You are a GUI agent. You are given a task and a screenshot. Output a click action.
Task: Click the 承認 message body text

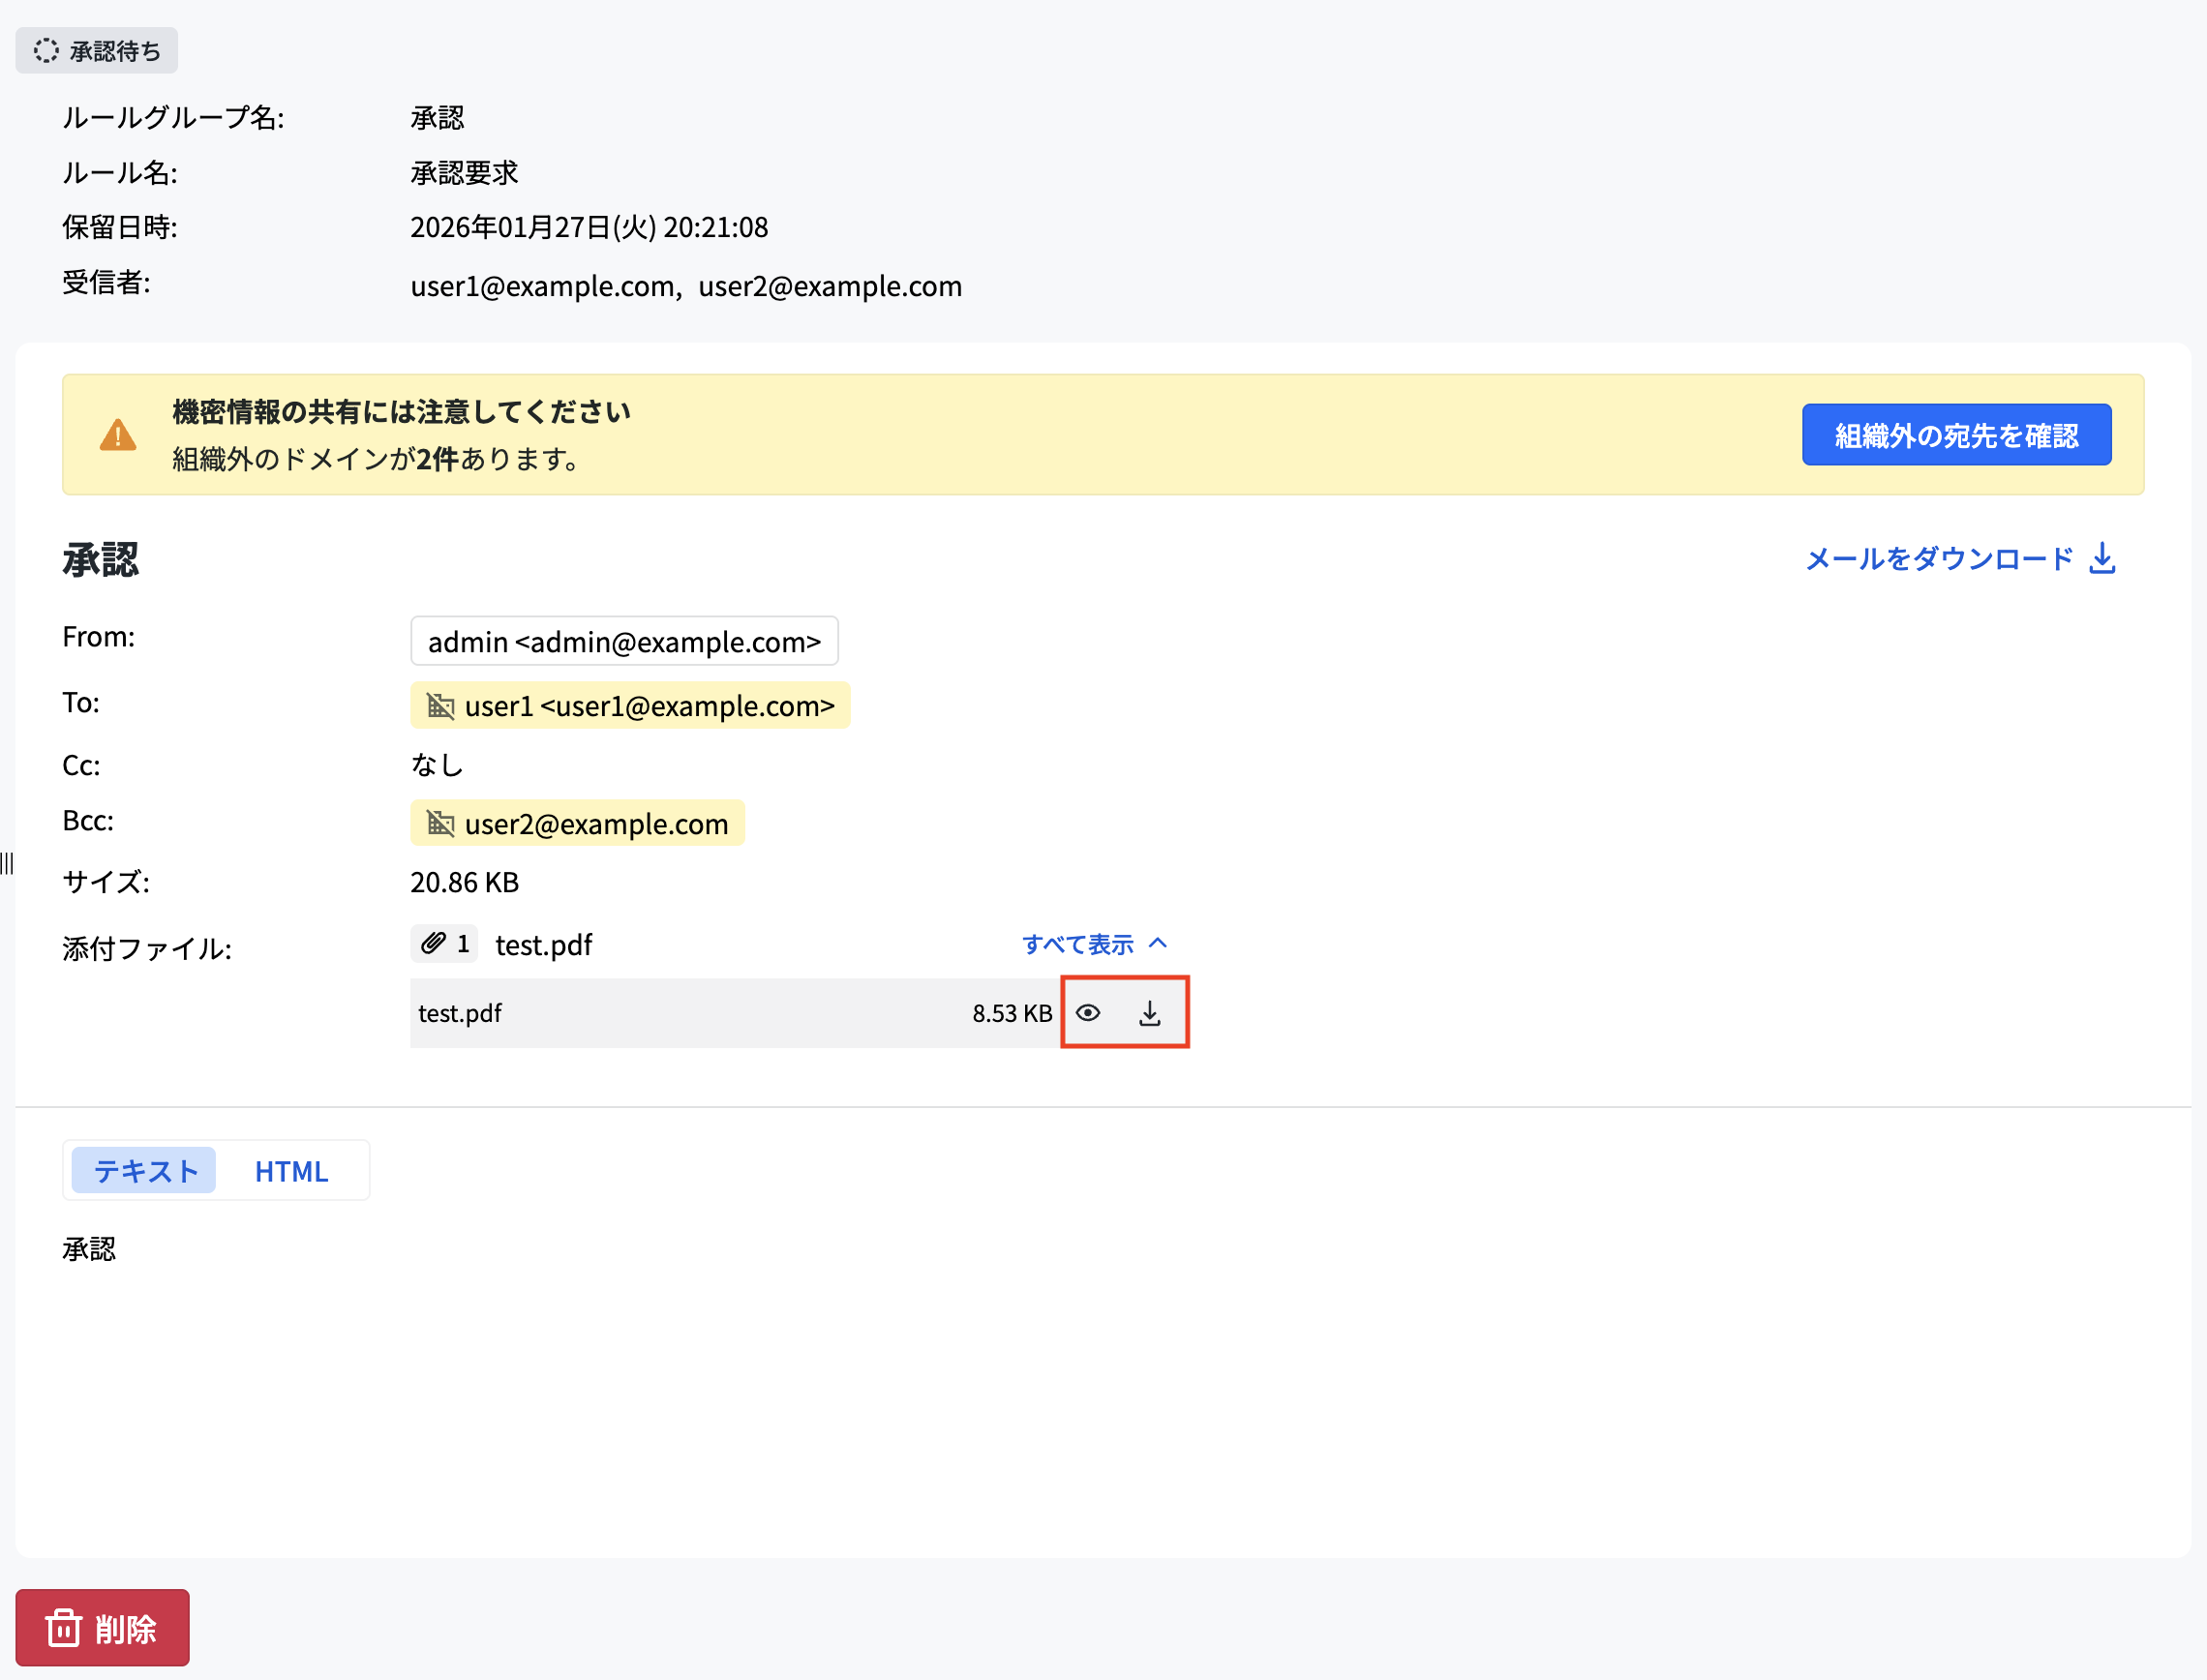(x=89, y=1249)
